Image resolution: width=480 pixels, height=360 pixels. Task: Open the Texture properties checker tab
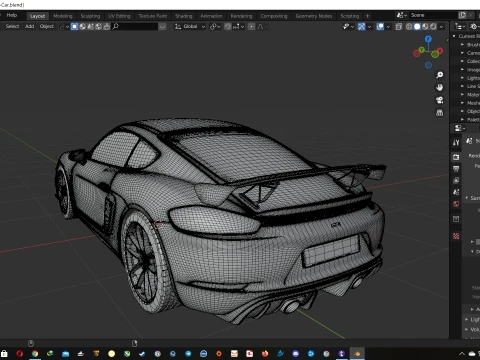point(456,236)
